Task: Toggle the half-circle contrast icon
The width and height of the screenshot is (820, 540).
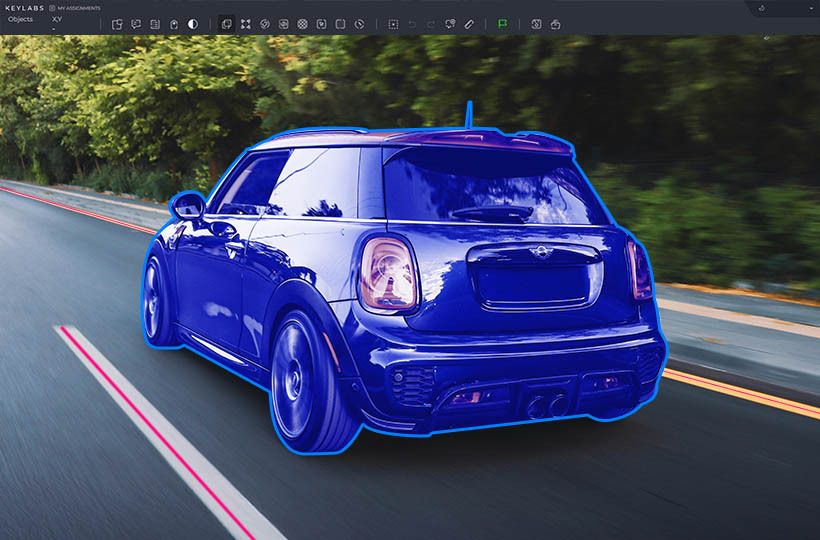Action: [x=192, y=24]
